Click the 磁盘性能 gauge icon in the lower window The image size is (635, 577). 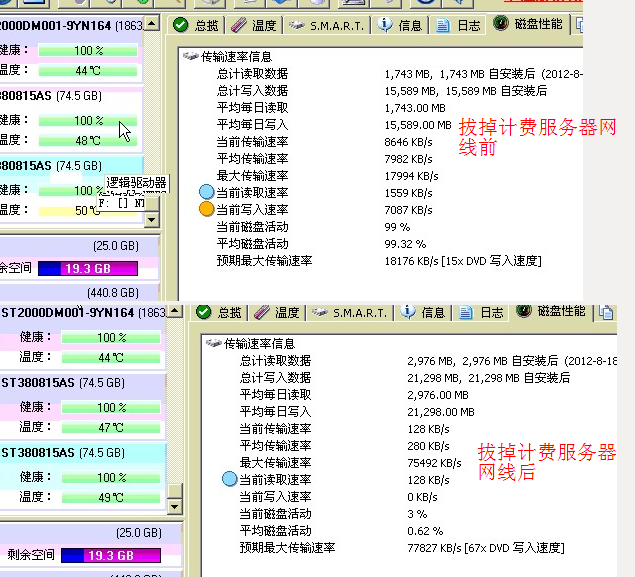pyautogui.click(x=524, y=311)
